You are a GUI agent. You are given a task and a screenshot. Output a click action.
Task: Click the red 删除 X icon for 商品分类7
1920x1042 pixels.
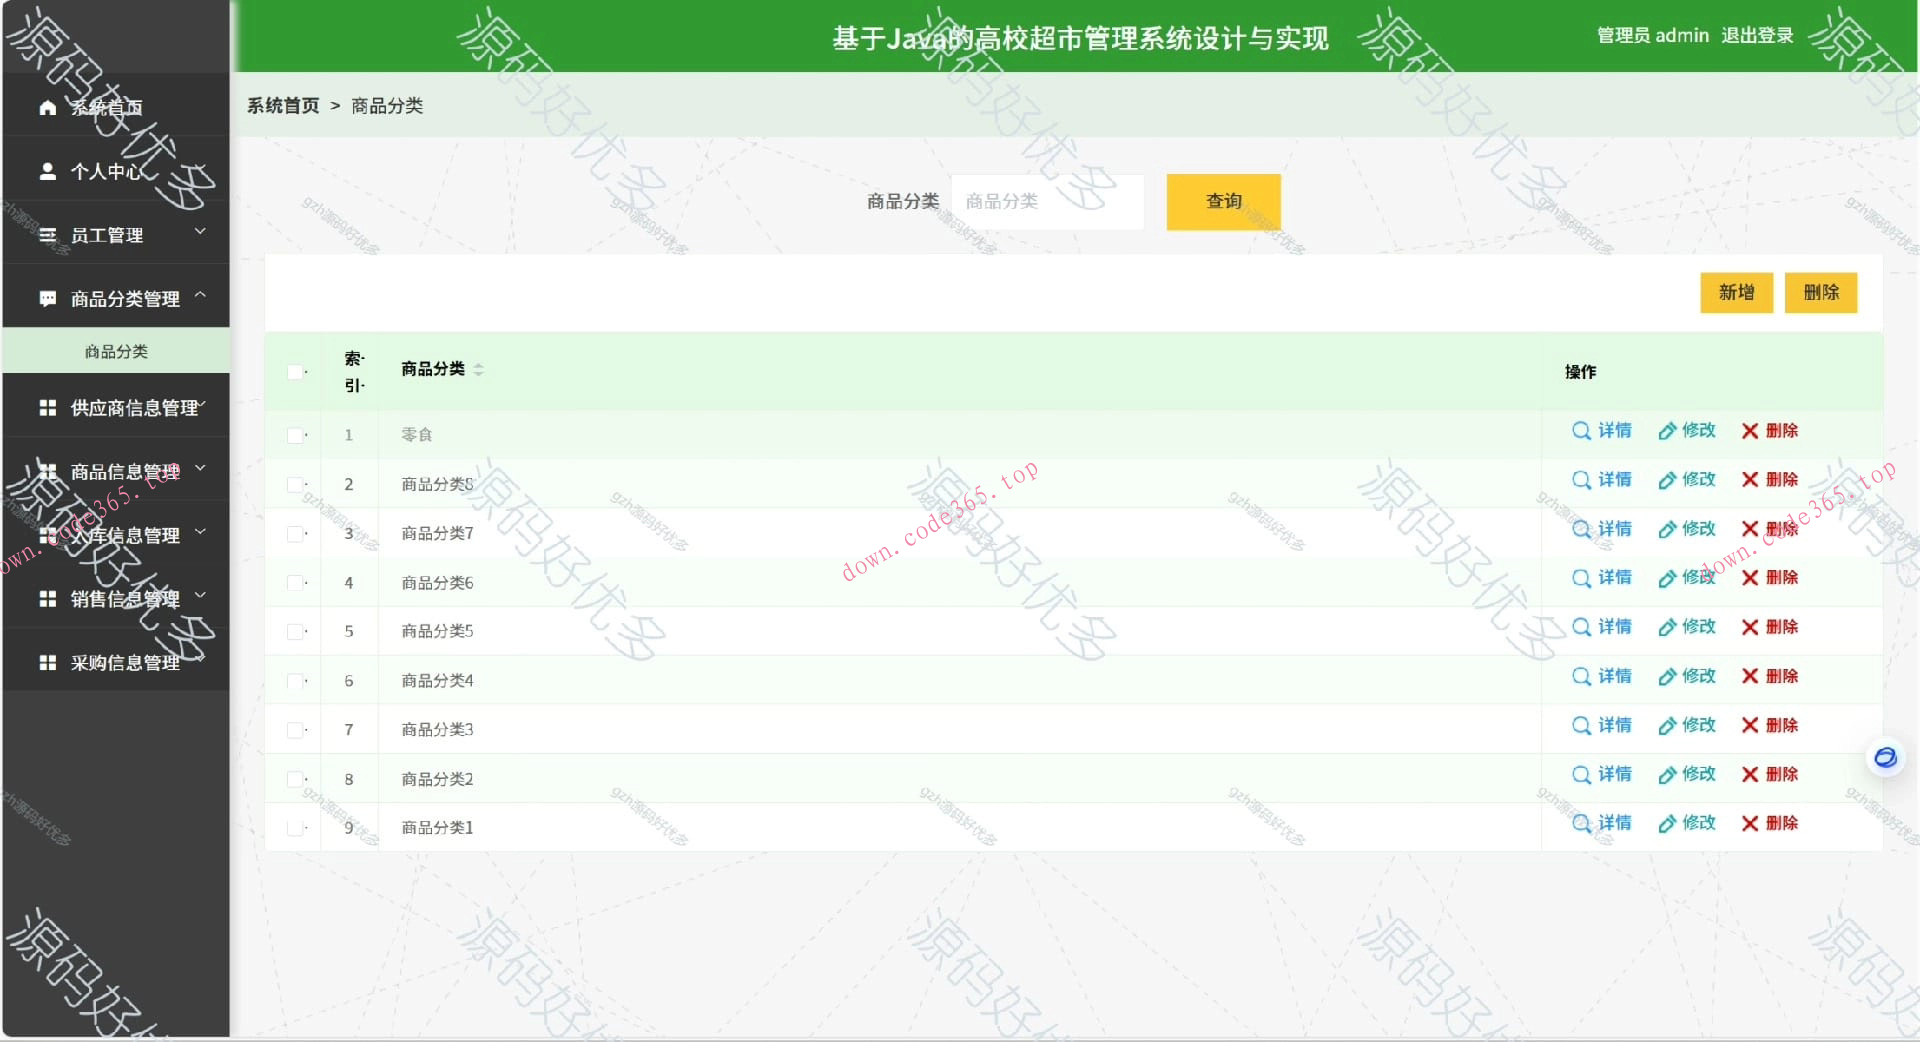1749,529
